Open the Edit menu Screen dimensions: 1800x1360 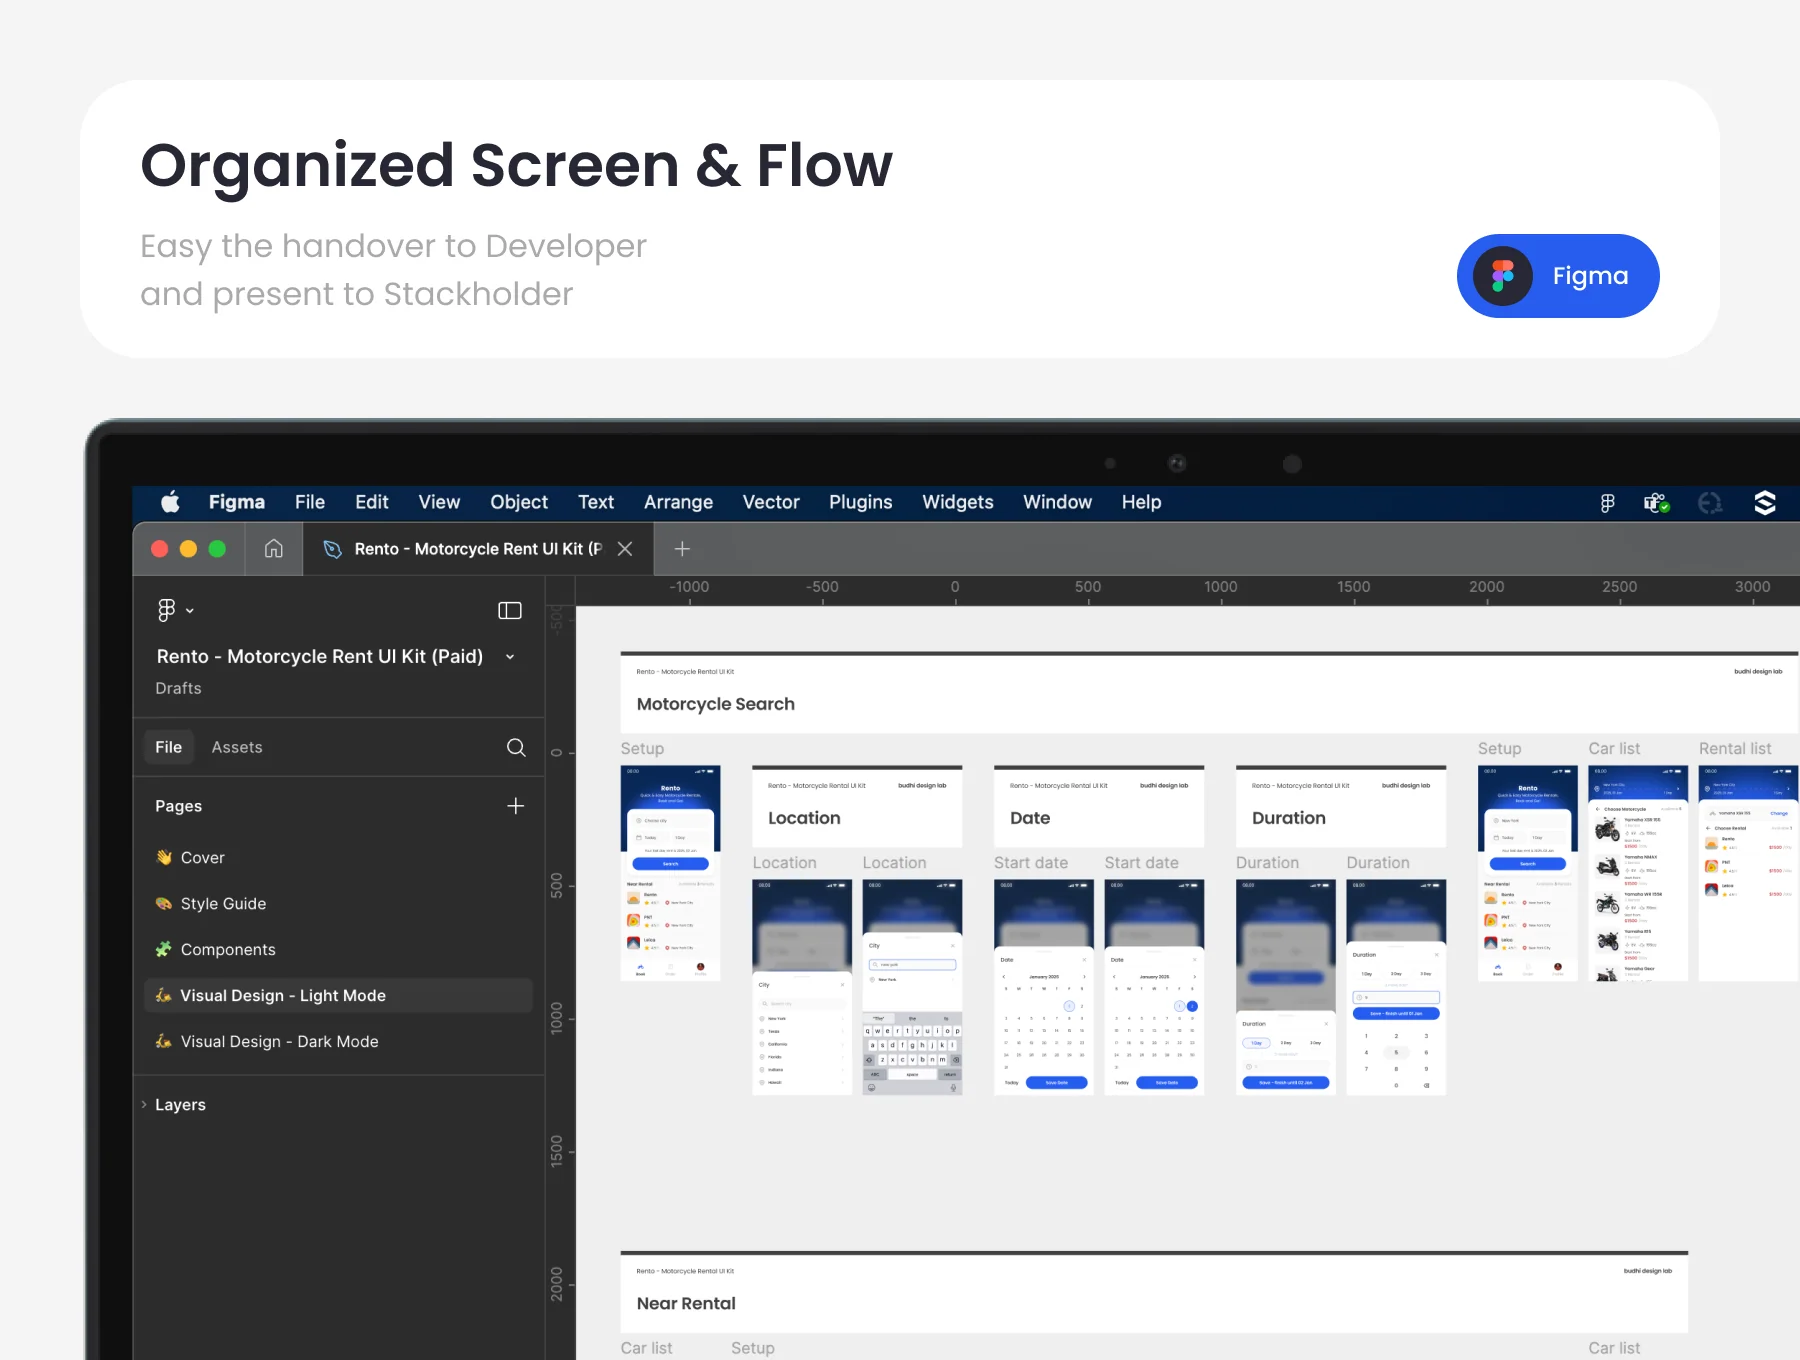372,502
